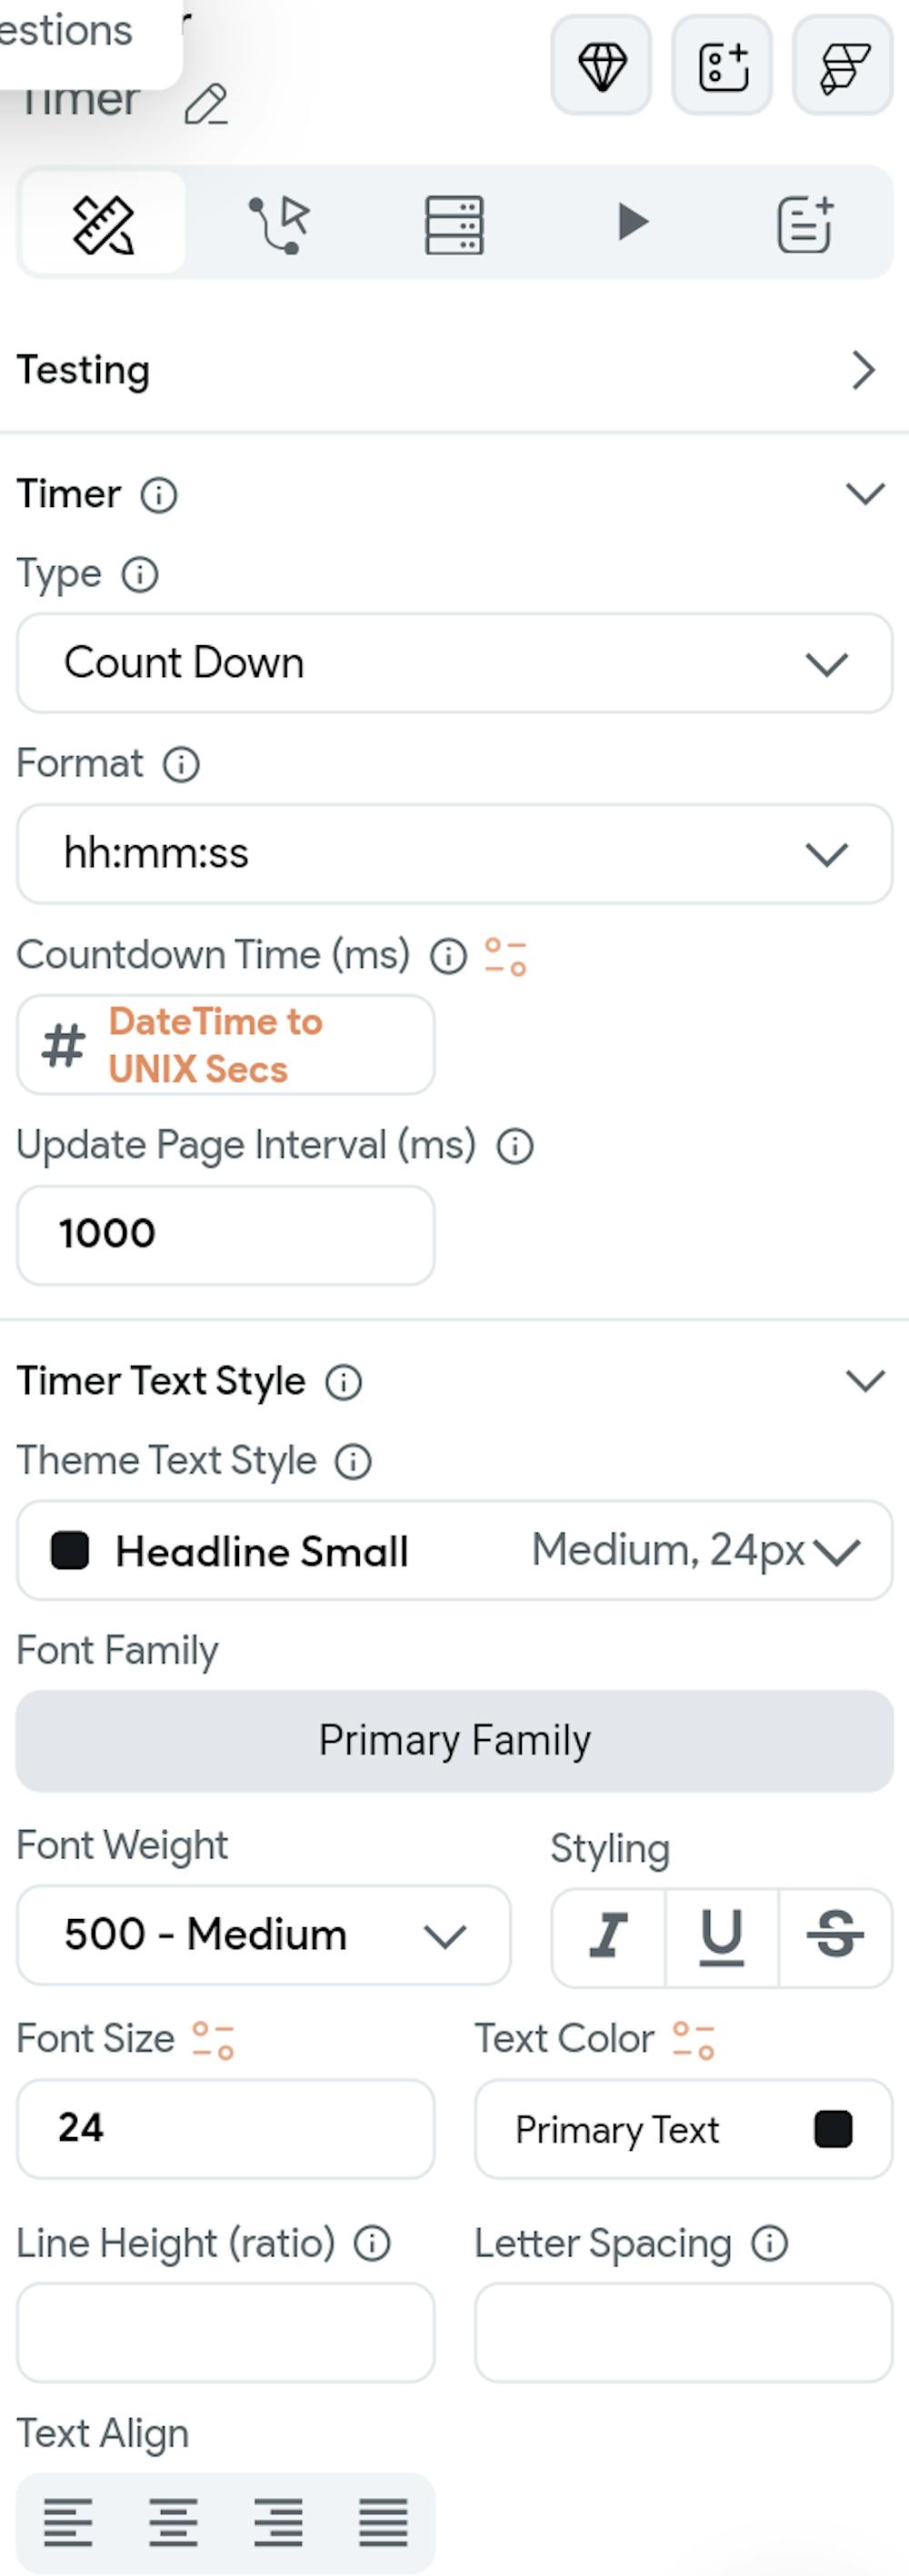This screenshot has width=909, height=2576.
Task: Click the Animations play icon
Action: pyautogui.click(x=632, y=222)
